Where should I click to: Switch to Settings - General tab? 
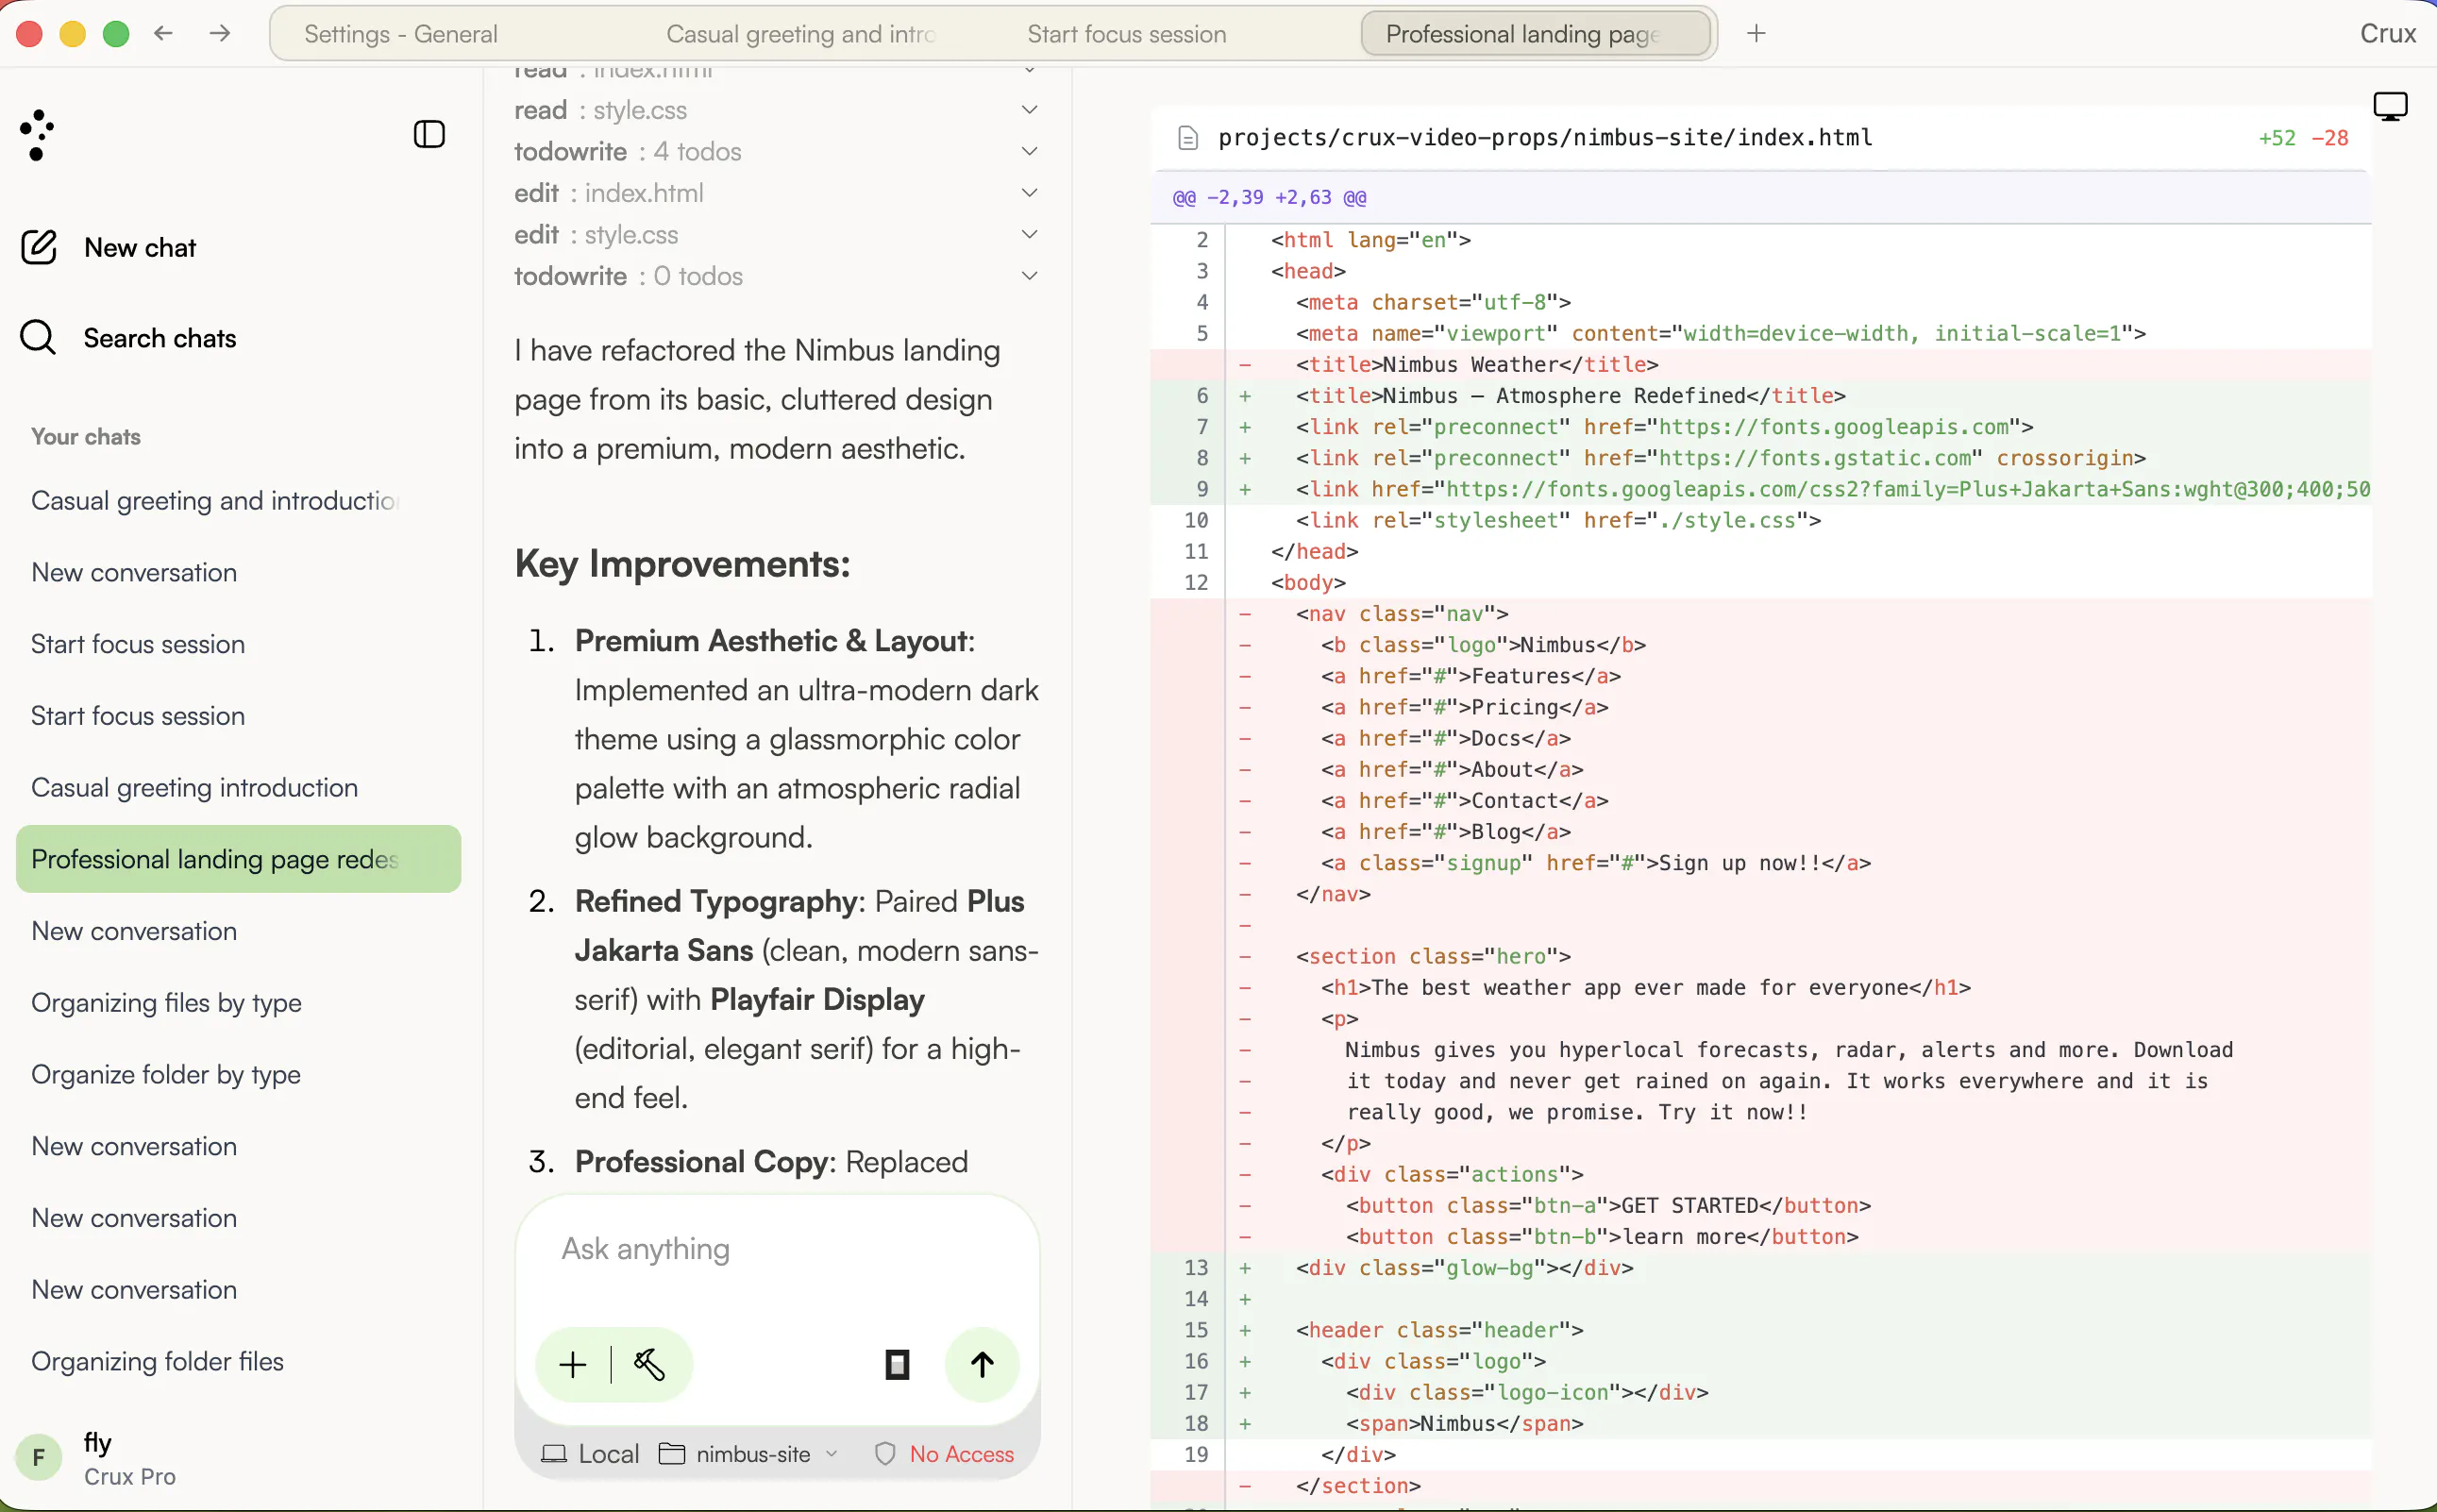(x=400, y=34)
